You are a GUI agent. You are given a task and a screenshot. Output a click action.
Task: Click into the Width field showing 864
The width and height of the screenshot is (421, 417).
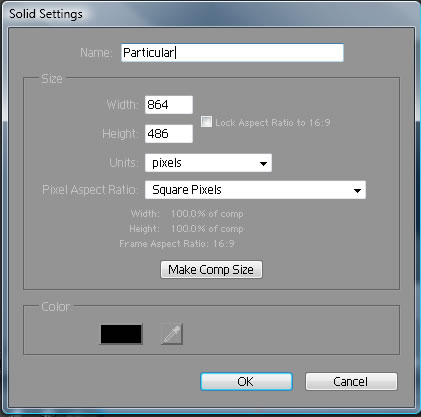(169, 105)
